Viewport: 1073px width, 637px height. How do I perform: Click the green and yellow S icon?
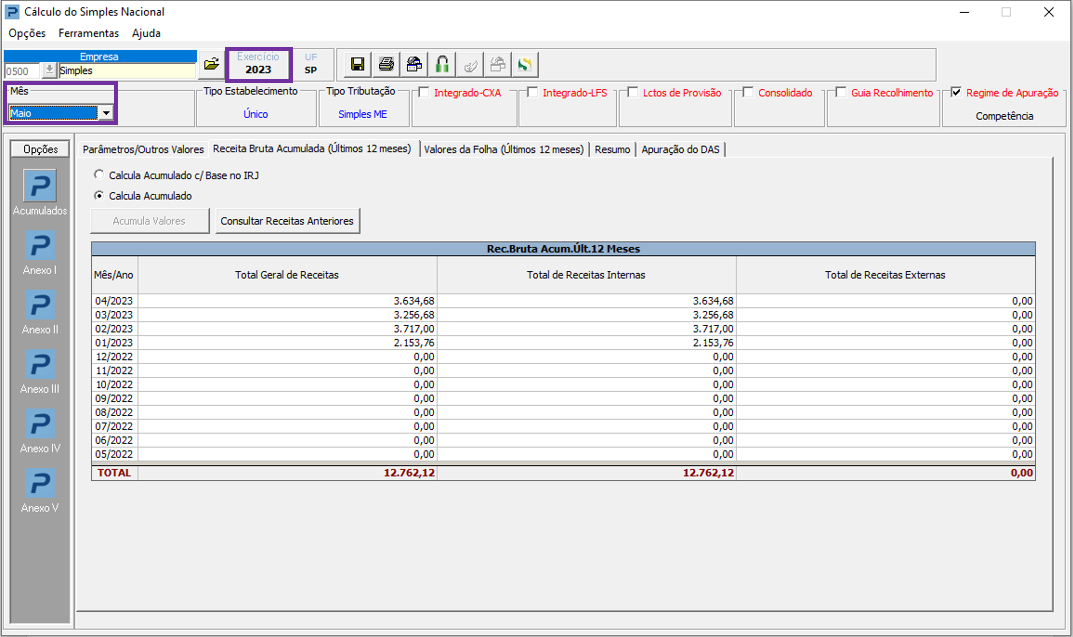525,64
